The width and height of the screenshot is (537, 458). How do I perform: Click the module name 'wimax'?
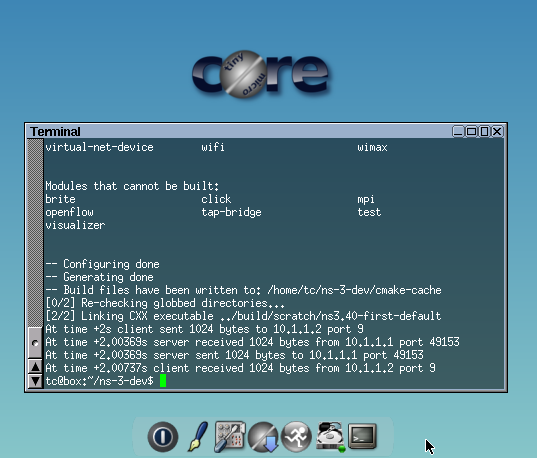[x=372, y=147]
